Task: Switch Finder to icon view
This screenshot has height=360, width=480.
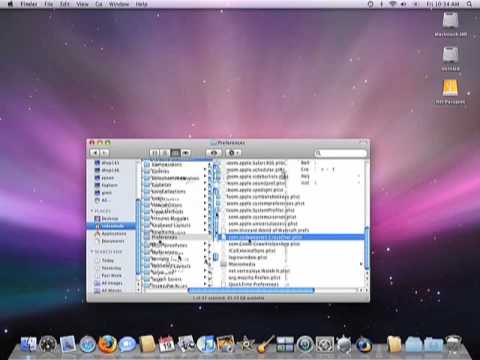Action: pos(154,153)
